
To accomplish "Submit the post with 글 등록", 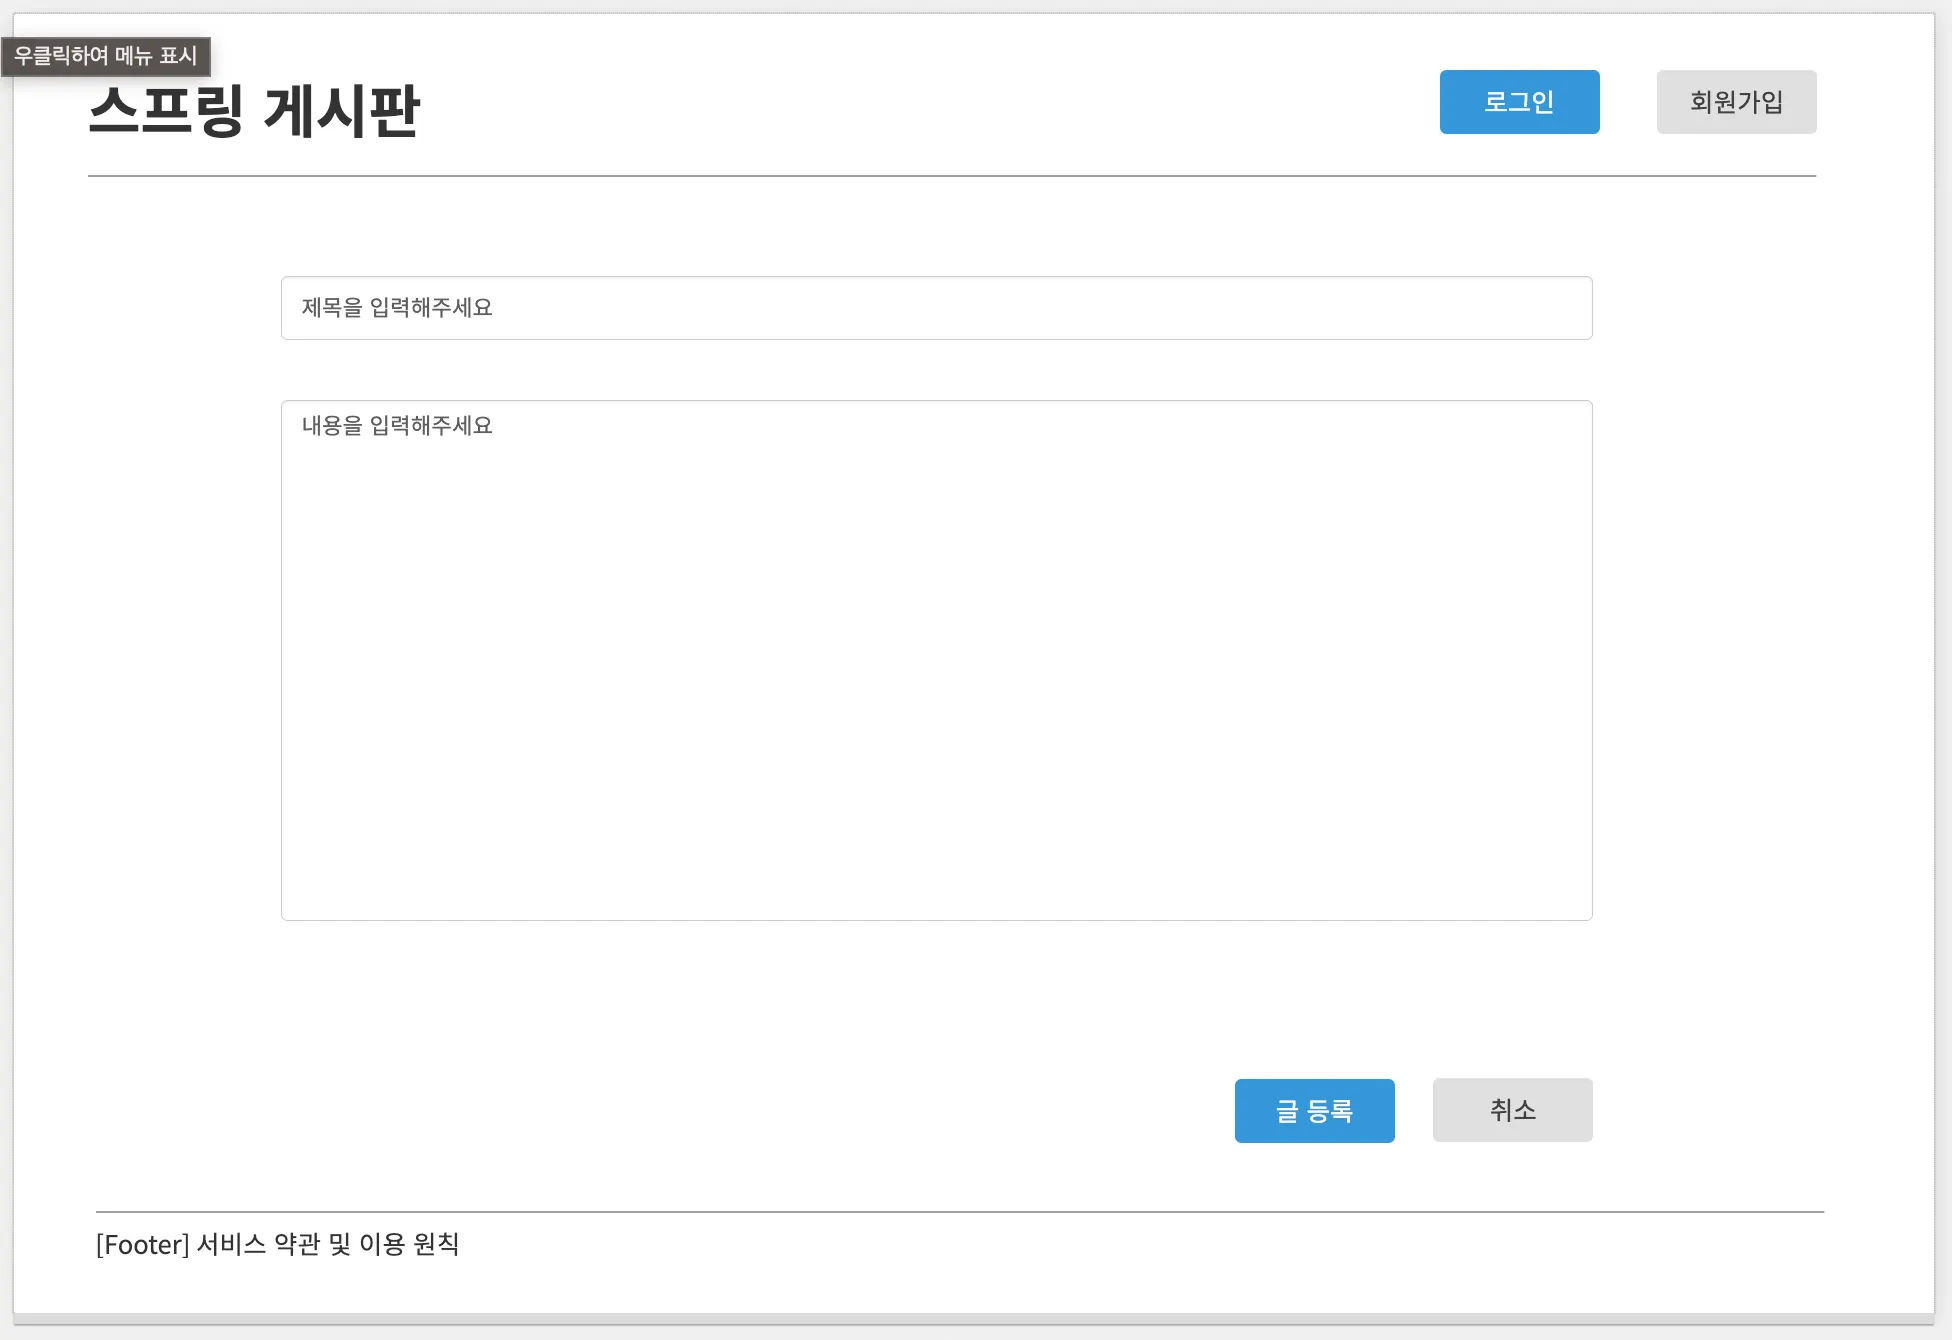I will [1314, 1111].
